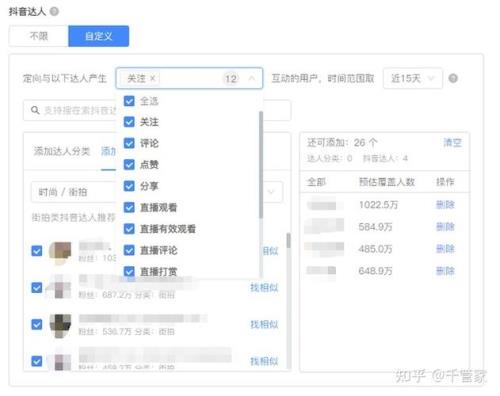
Task: Click the help icon next to 抖音达人
Action: 54,11
